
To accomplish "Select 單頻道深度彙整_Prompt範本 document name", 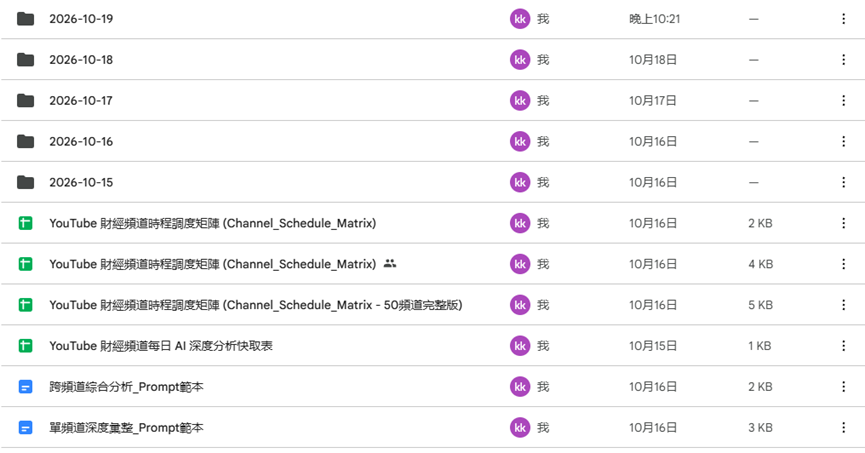I will pyautogui.click(x=126, y=427).
